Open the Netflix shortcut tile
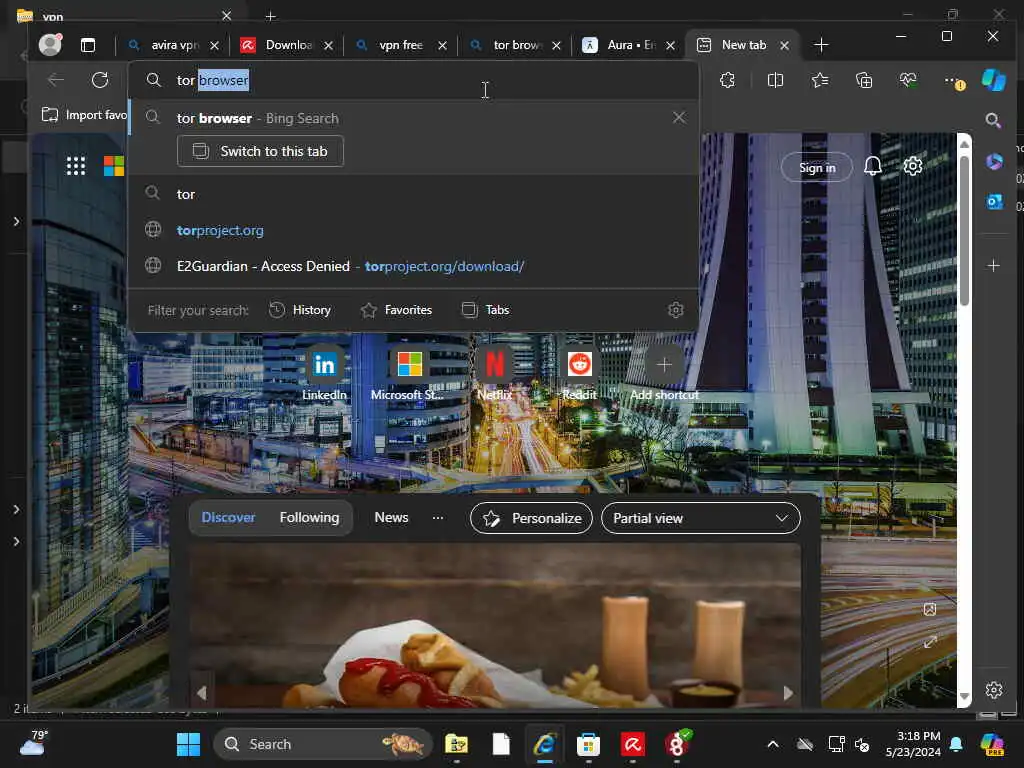 pyautogui.click(x=494, y=374)
